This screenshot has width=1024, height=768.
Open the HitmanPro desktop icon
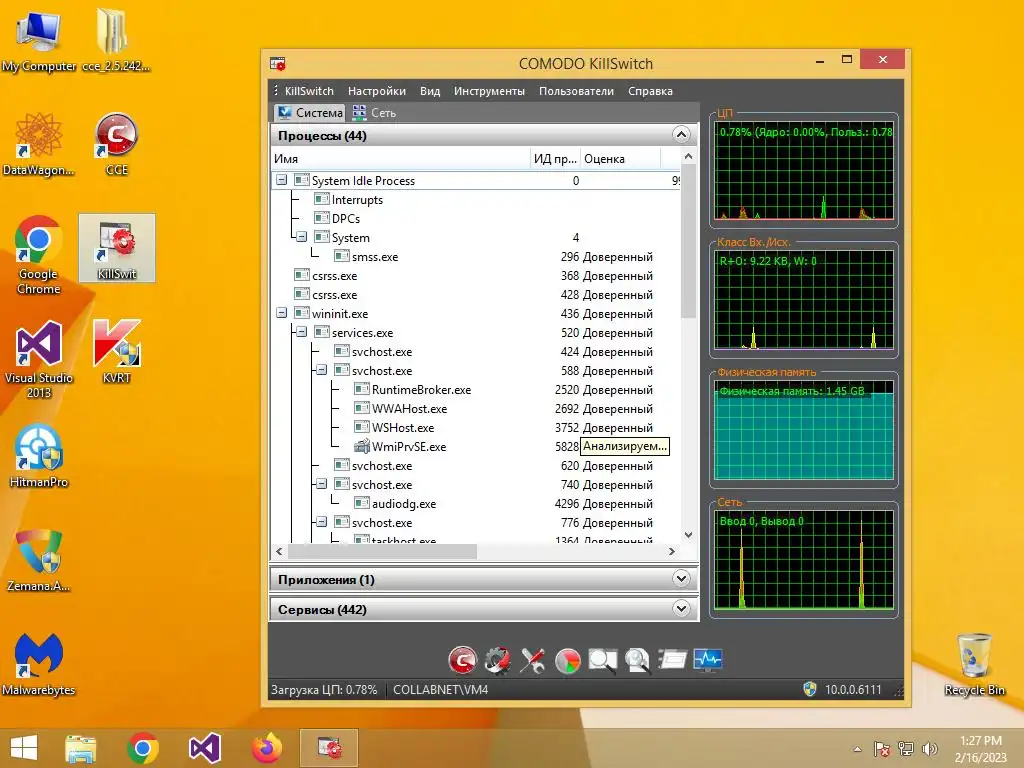(x=39, y=456)
